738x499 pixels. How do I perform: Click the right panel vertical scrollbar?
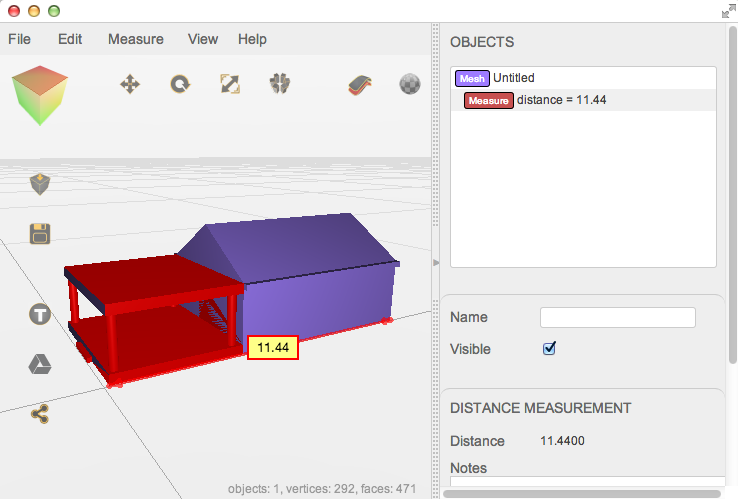click(733, 195)
